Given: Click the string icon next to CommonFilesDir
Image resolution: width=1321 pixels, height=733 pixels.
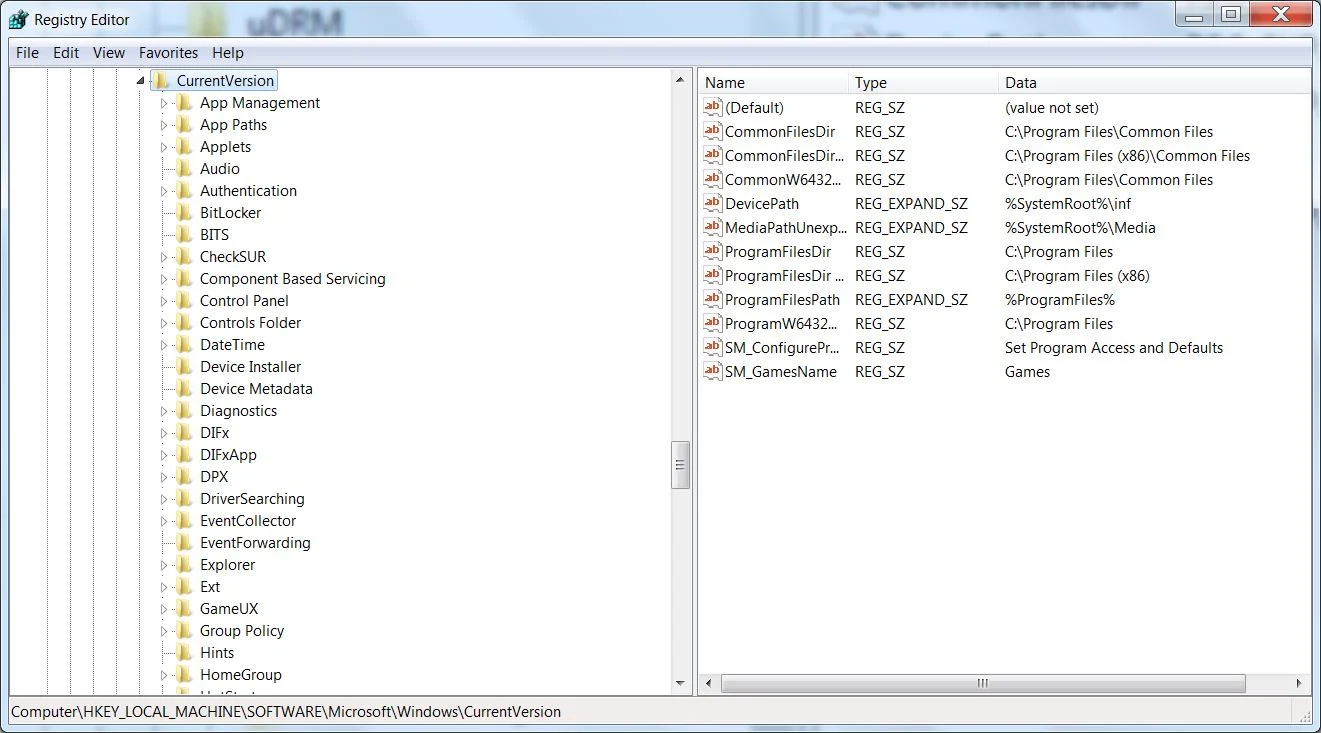Looking at the screenshot, I should click(x=712, y=131).
